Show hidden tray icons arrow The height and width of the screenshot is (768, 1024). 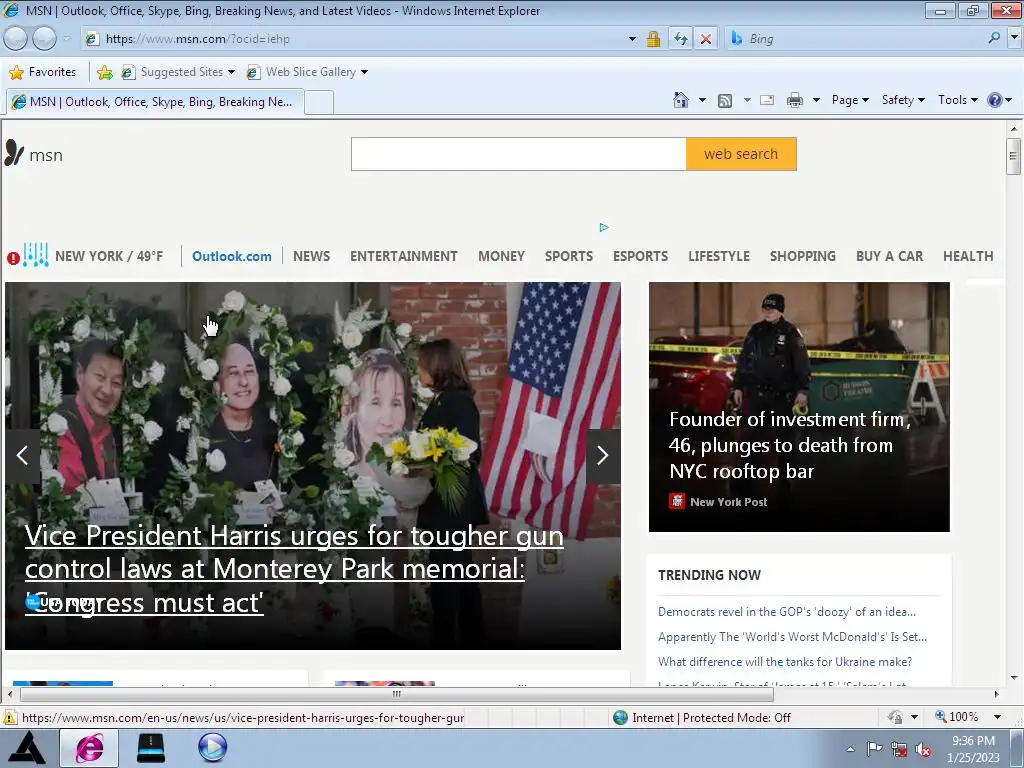pos(850,749)
